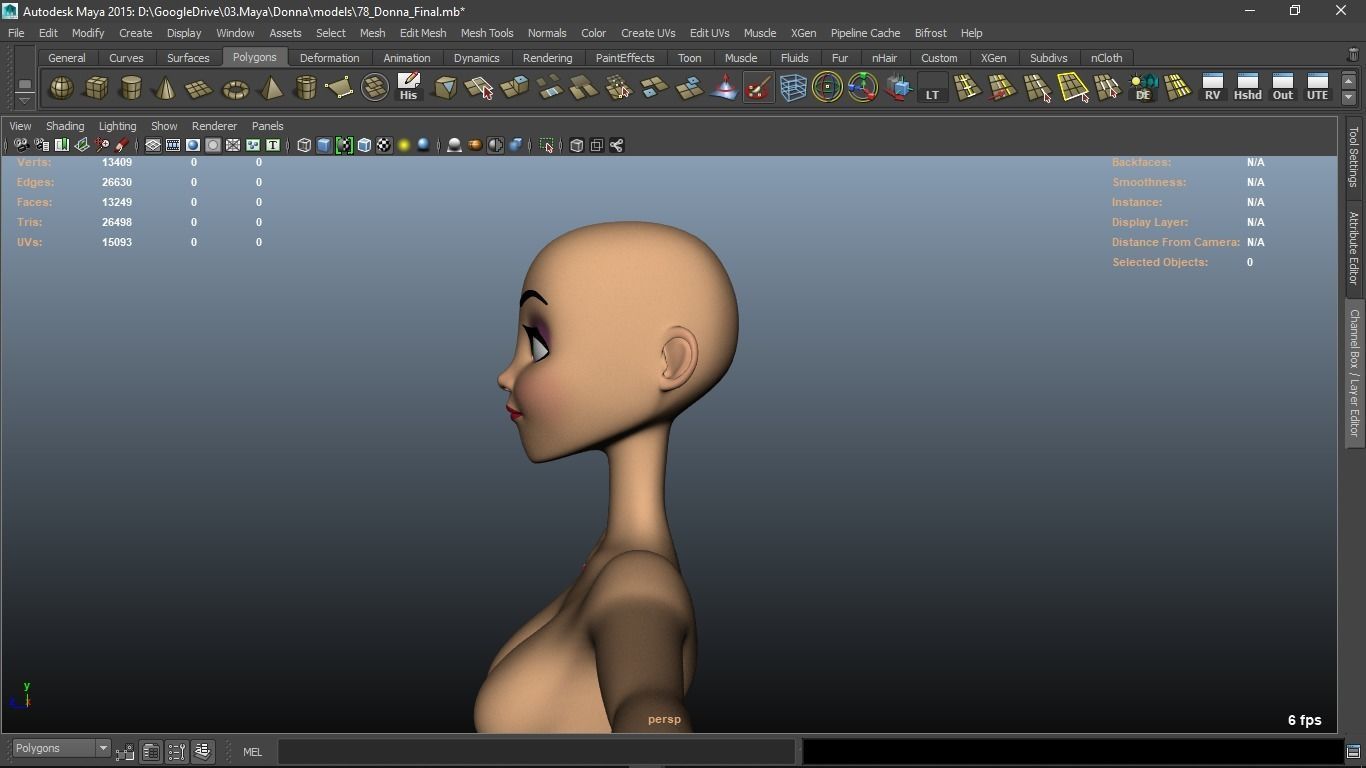Create a polygon sphere from the shelf

click(x=61, y=88)
